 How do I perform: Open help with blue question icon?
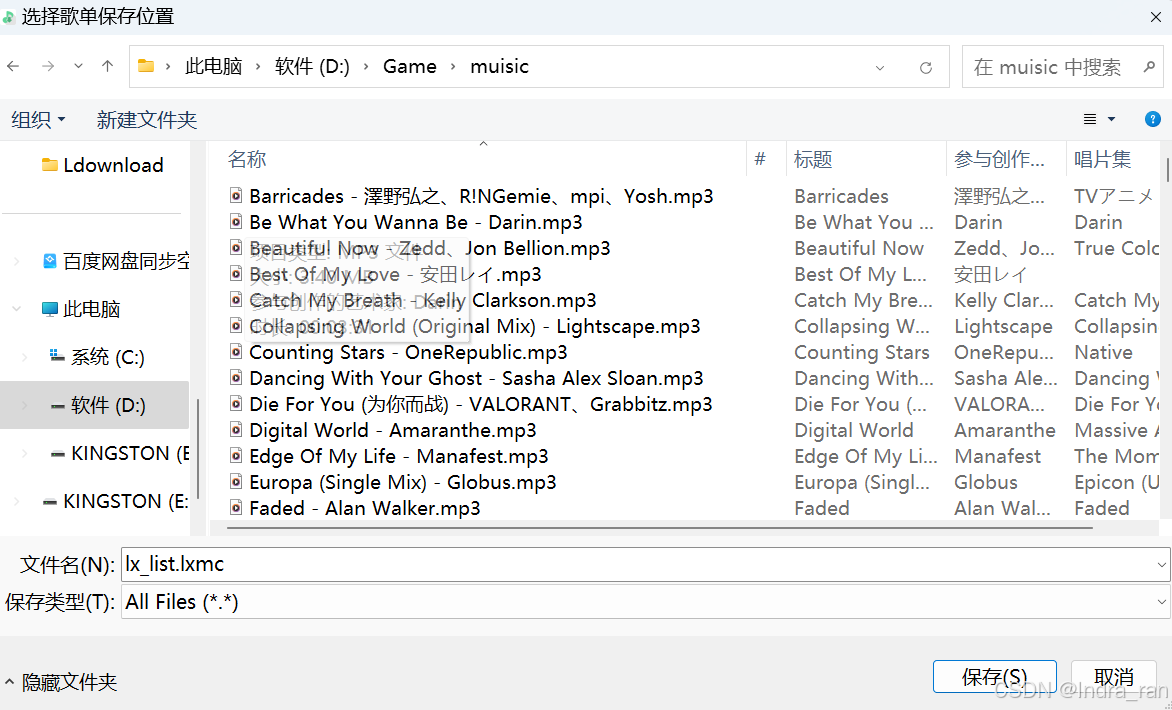tap(1153, 119)
